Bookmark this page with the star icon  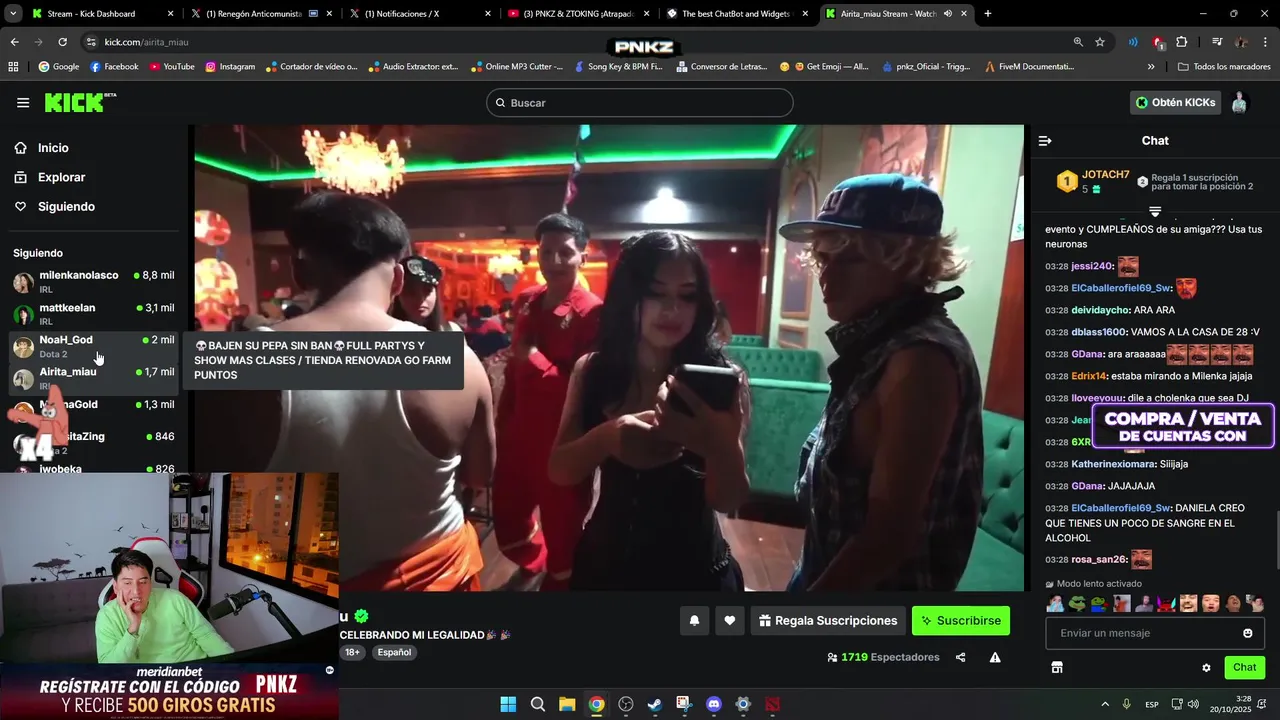click(1100, 42)
